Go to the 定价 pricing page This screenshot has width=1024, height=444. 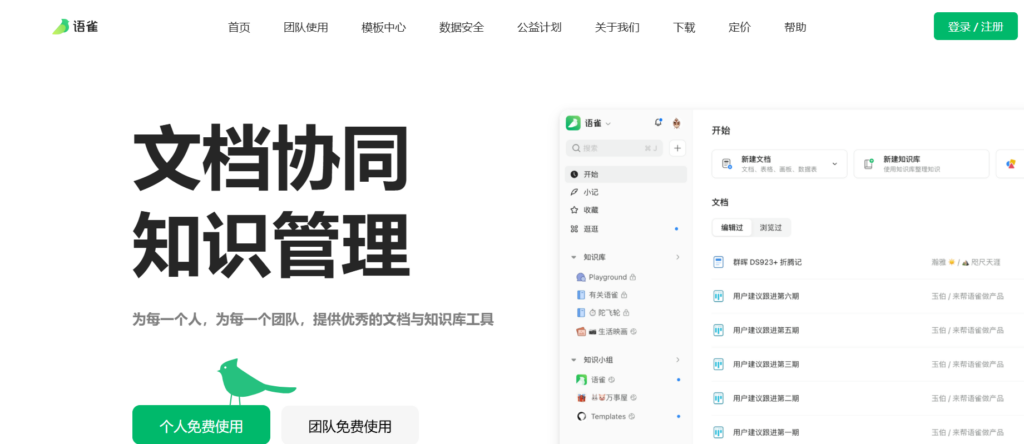pos(739,27)
